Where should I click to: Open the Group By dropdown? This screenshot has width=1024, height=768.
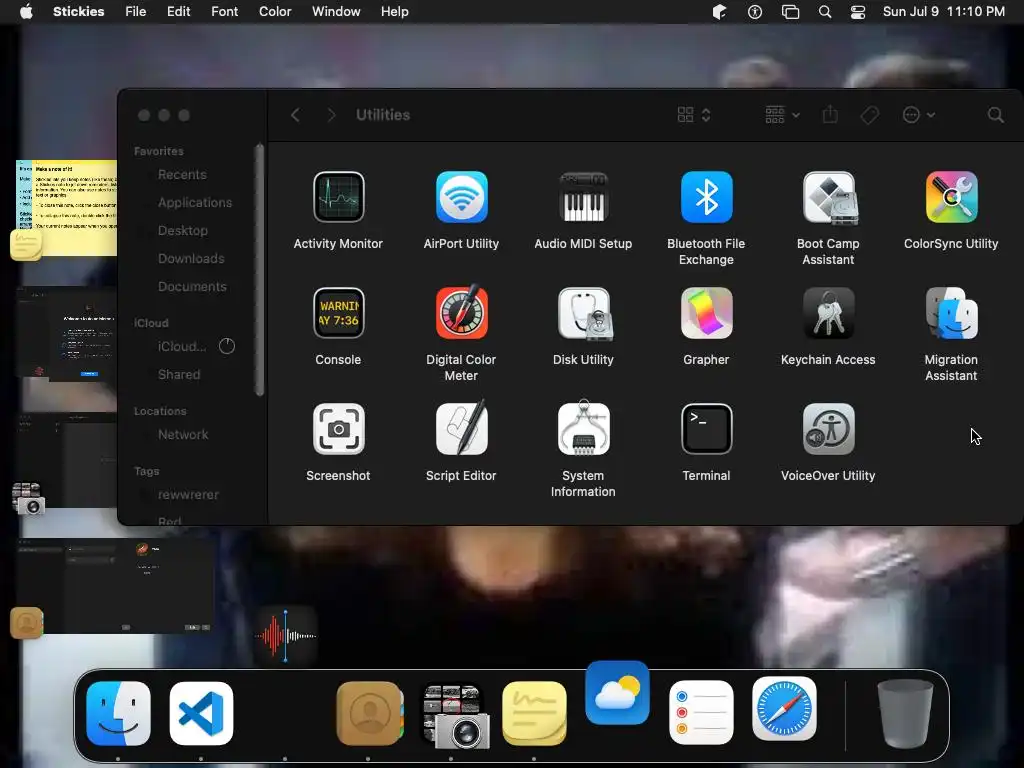(x=782, y=115)
